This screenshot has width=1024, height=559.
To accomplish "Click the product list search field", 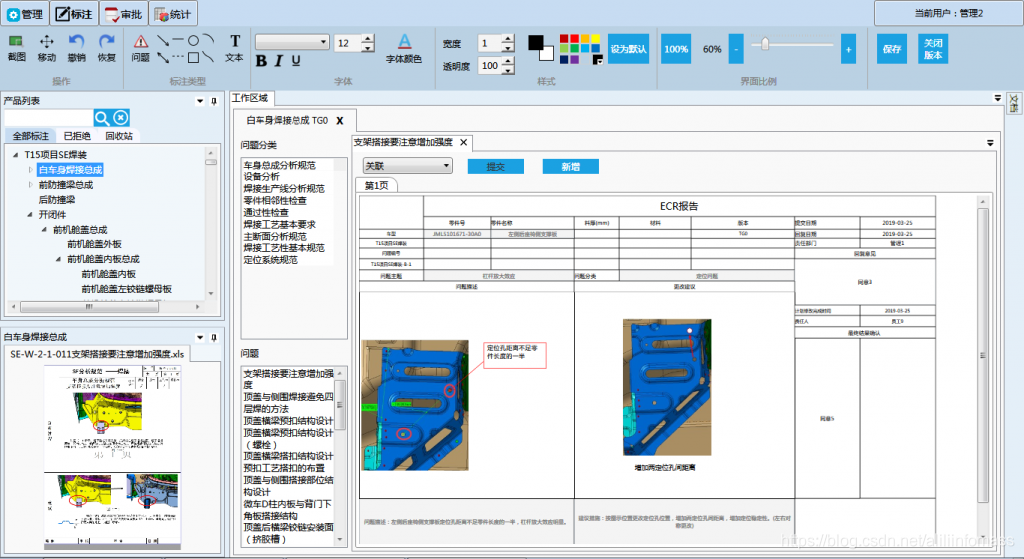I will [48, 118].
